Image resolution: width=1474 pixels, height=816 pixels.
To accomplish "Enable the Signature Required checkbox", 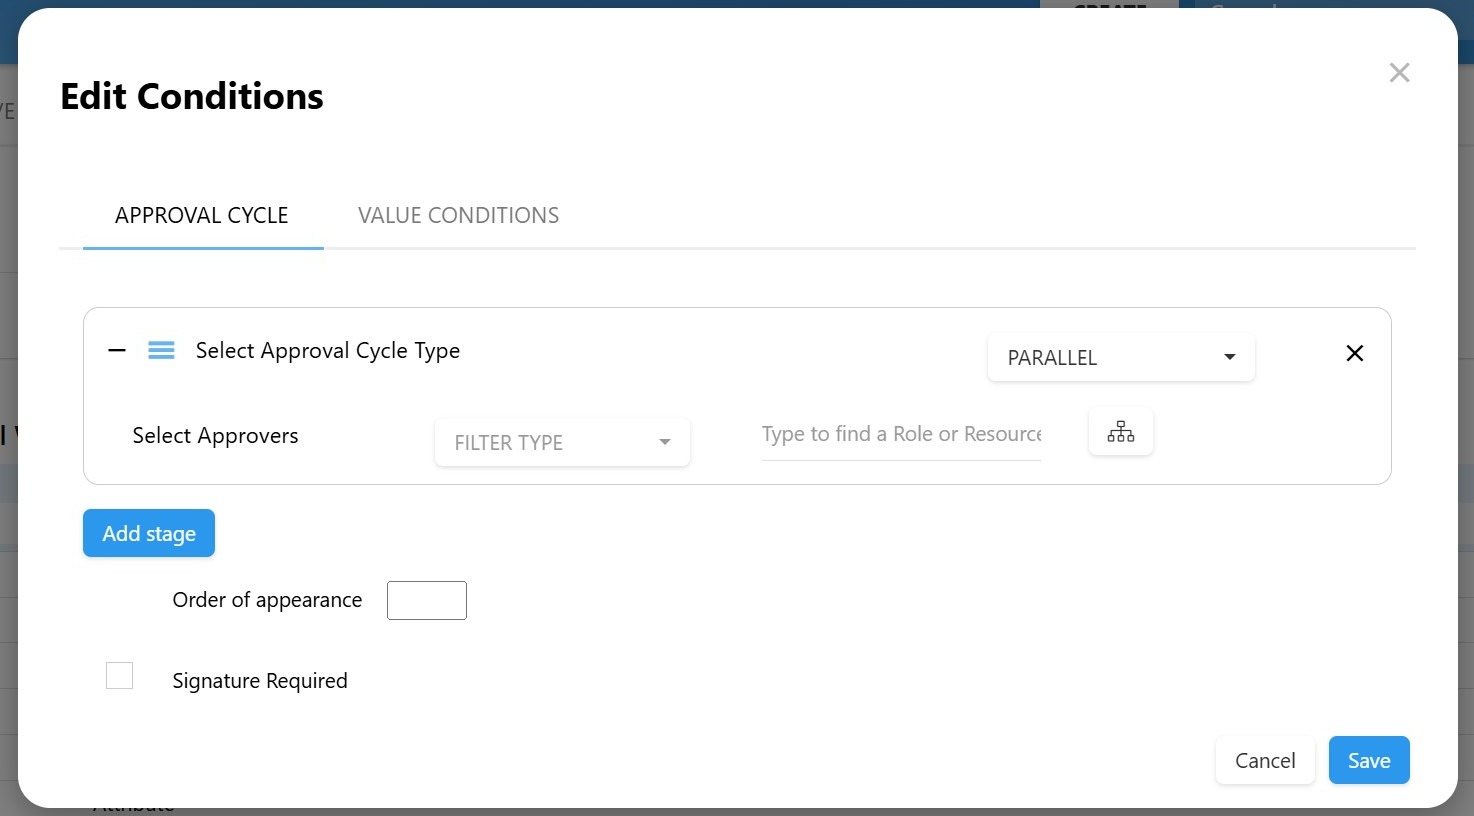I will 120,676.
